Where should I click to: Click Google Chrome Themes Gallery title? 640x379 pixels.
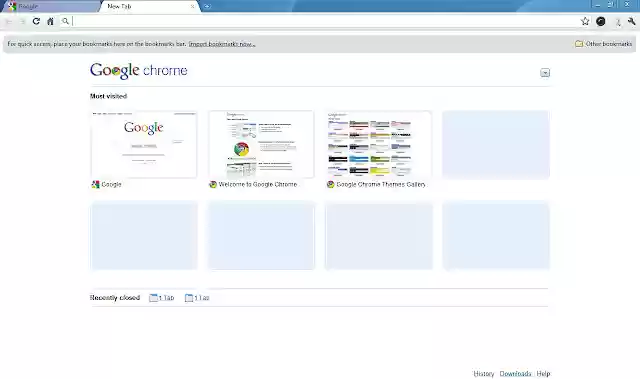click(381, 184)
